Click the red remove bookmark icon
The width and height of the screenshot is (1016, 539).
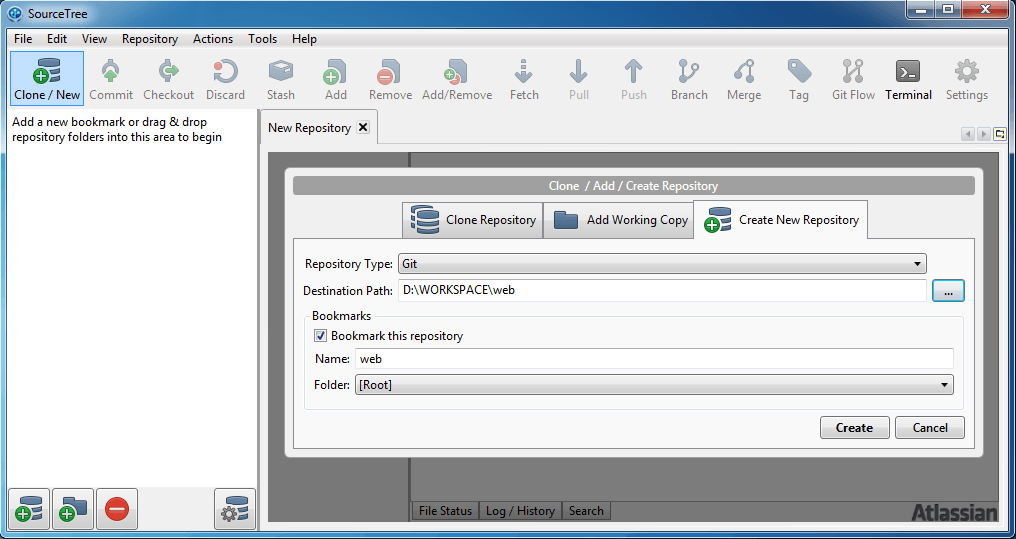(x=117, y=509)
